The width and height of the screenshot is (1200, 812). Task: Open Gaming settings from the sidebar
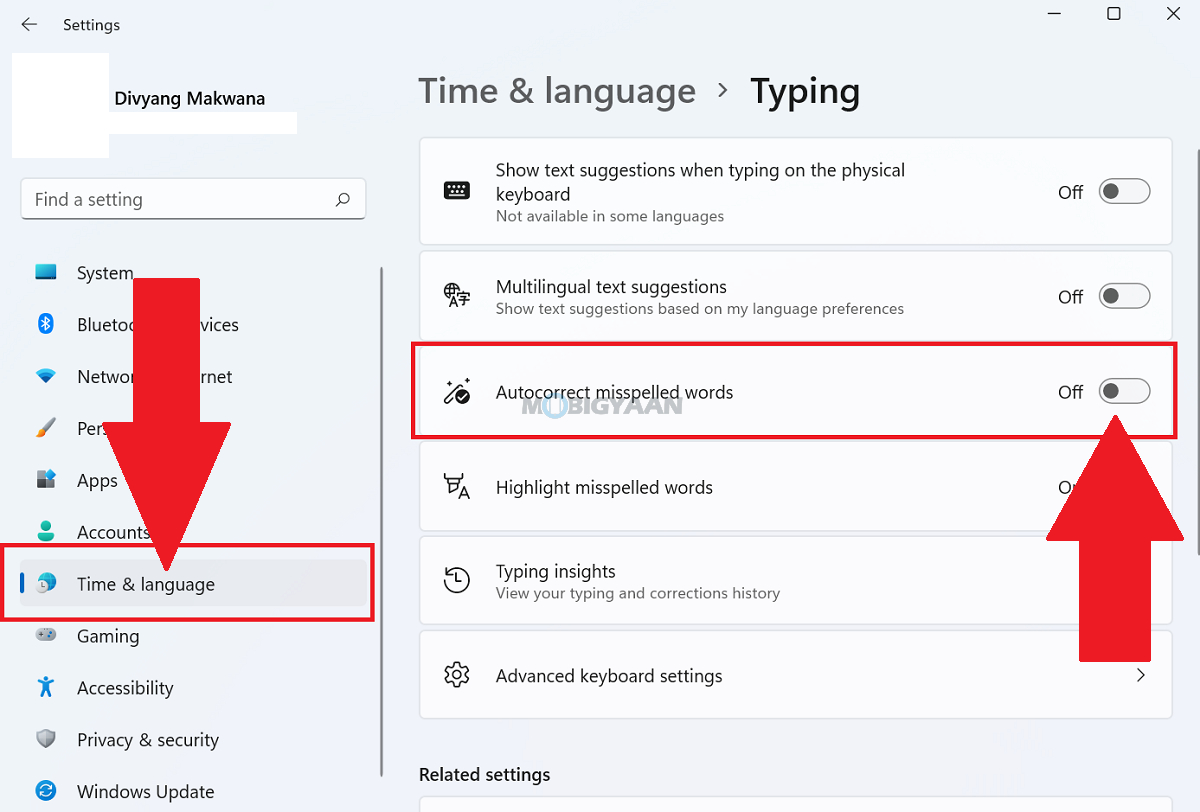[x=46, y=636]
